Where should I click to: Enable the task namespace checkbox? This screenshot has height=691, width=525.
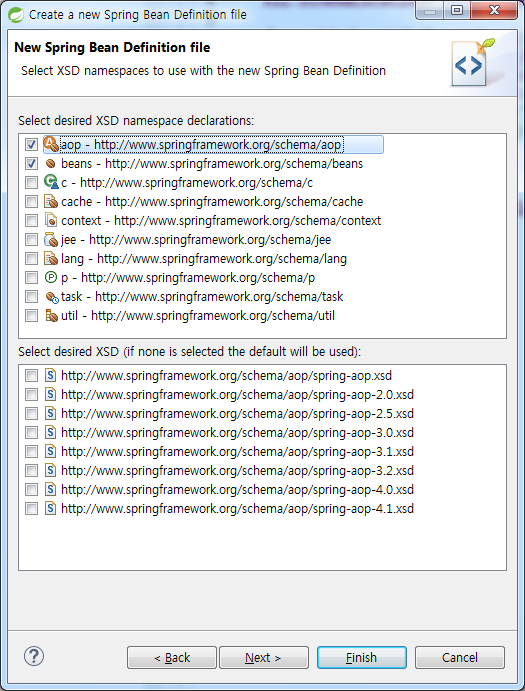click(31, 296)
